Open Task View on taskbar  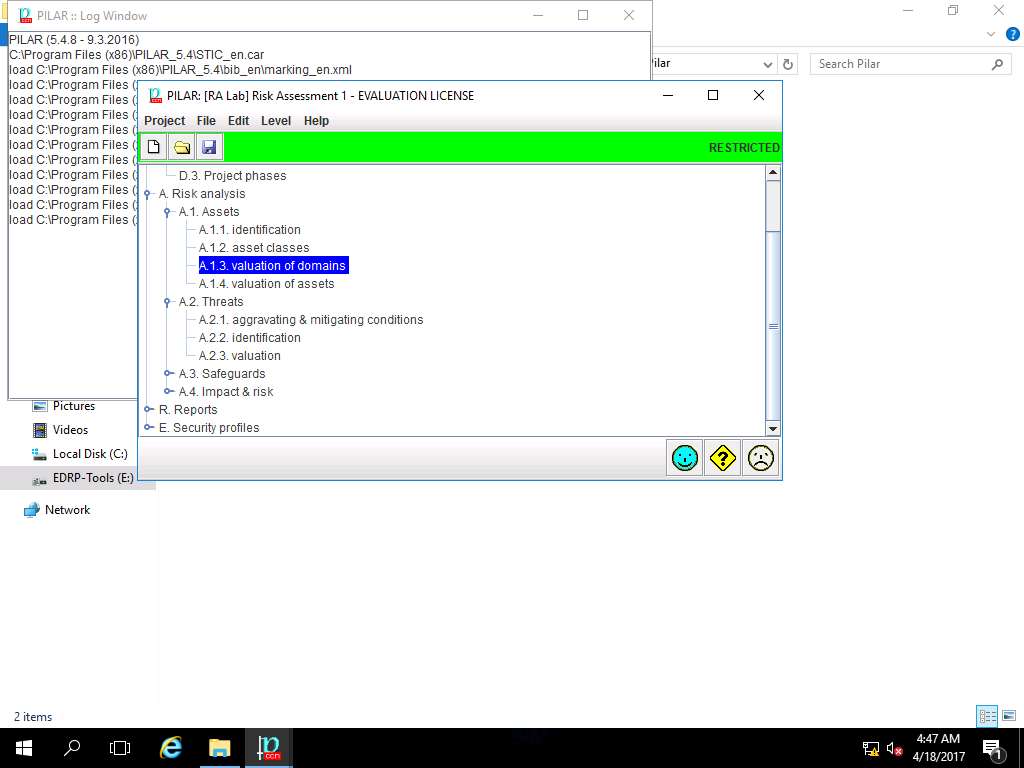(120, 748)
